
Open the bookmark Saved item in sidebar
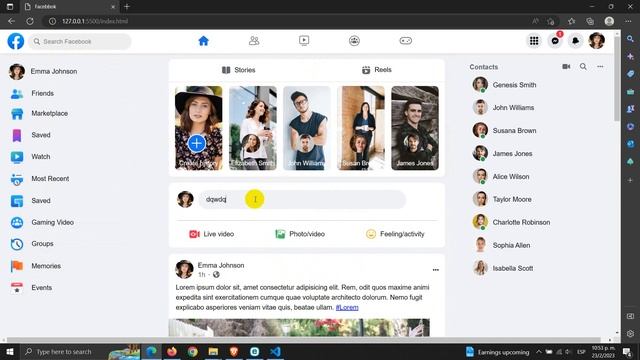[31, 135]
